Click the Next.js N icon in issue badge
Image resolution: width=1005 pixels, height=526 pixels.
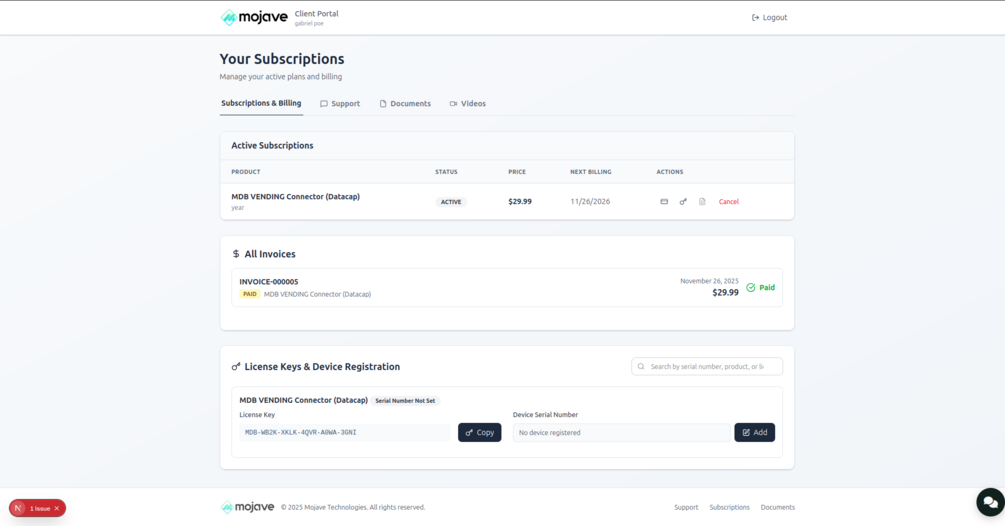click(x=18, y=508)
